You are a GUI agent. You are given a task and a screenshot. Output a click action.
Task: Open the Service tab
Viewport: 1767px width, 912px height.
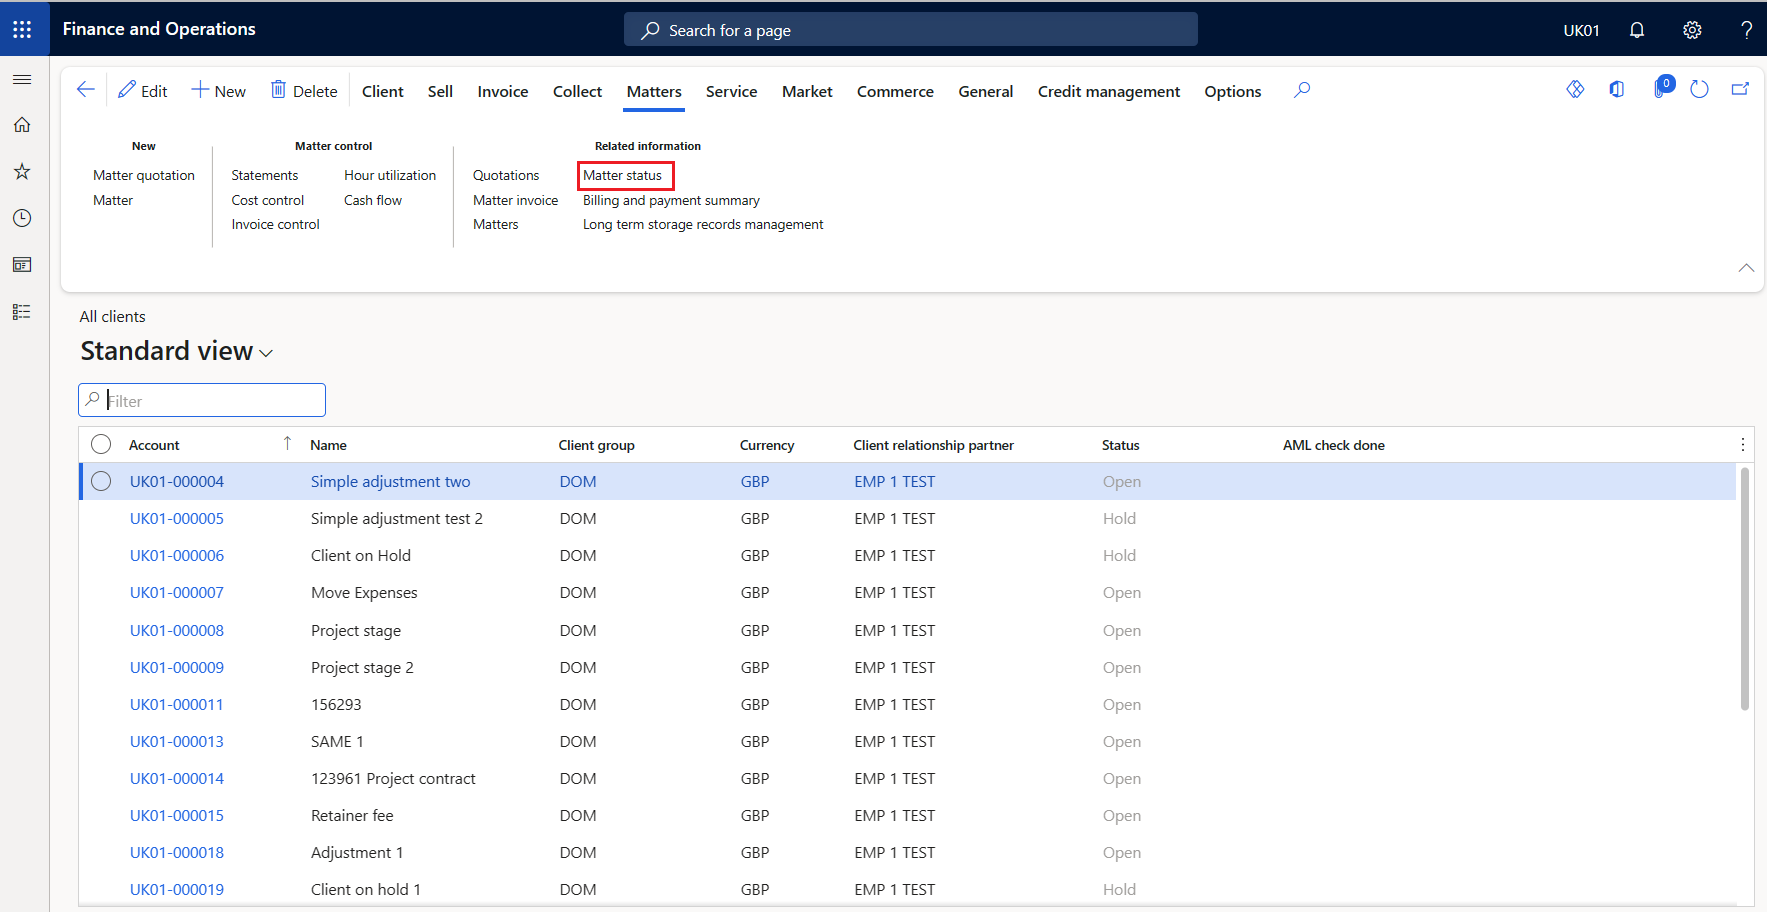pos(731,91)
